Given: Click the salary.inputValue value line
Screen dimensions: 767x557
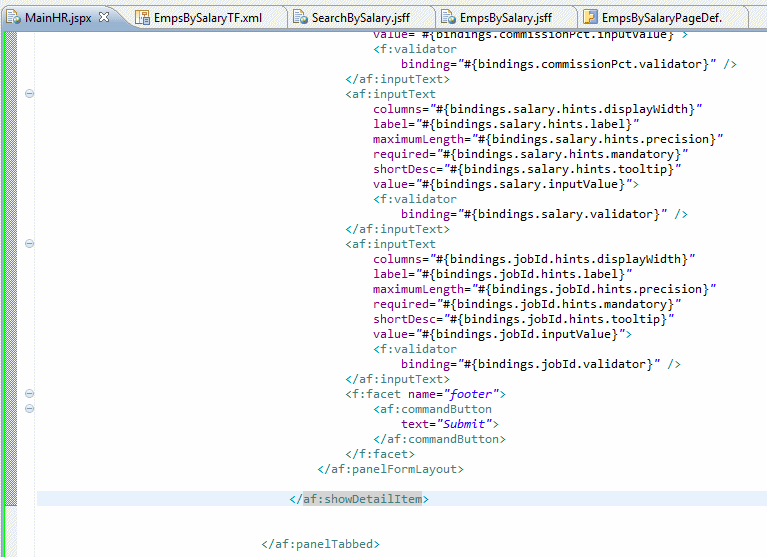Looking at the screenshot, I should coord(506,184).
